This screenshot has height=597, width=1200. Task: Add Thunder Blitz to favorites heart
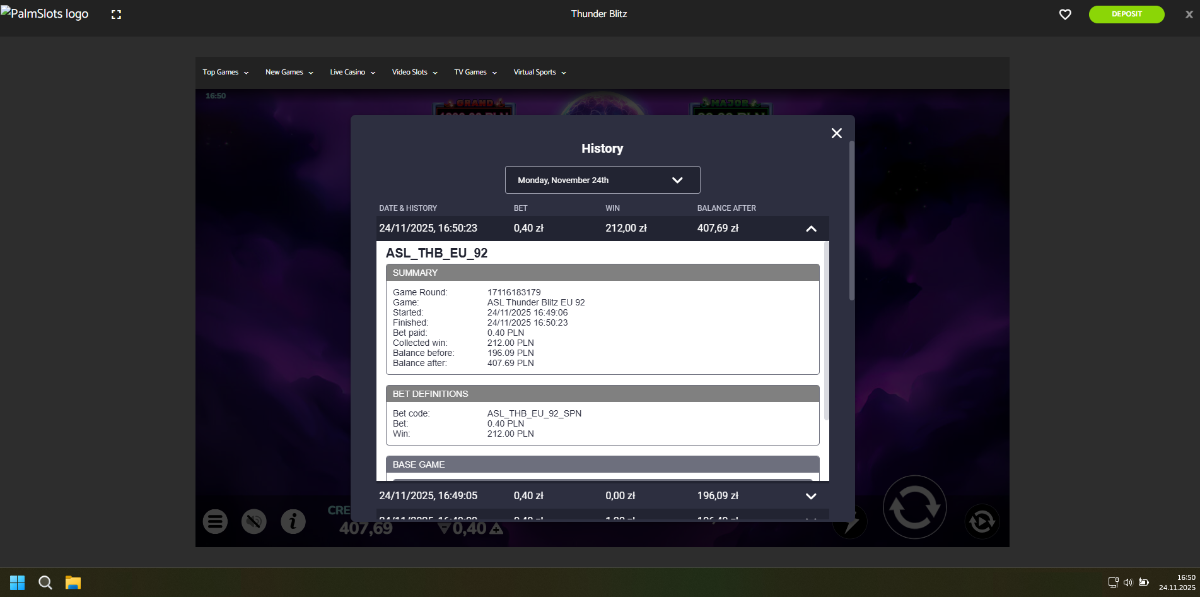coord(1065,15)
